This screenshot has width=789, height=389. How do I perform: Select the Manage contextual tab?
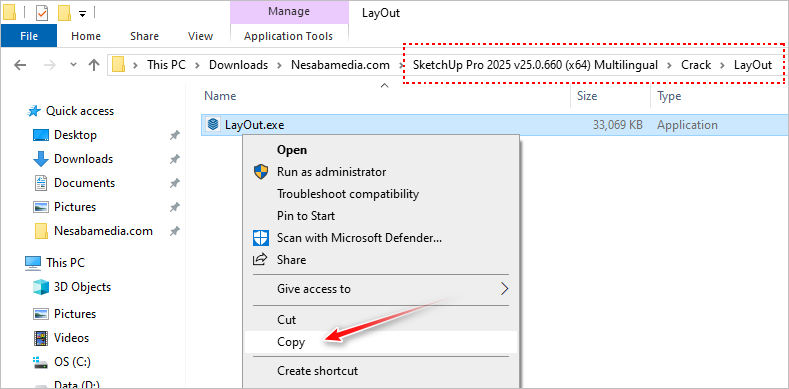coord(289,12)
